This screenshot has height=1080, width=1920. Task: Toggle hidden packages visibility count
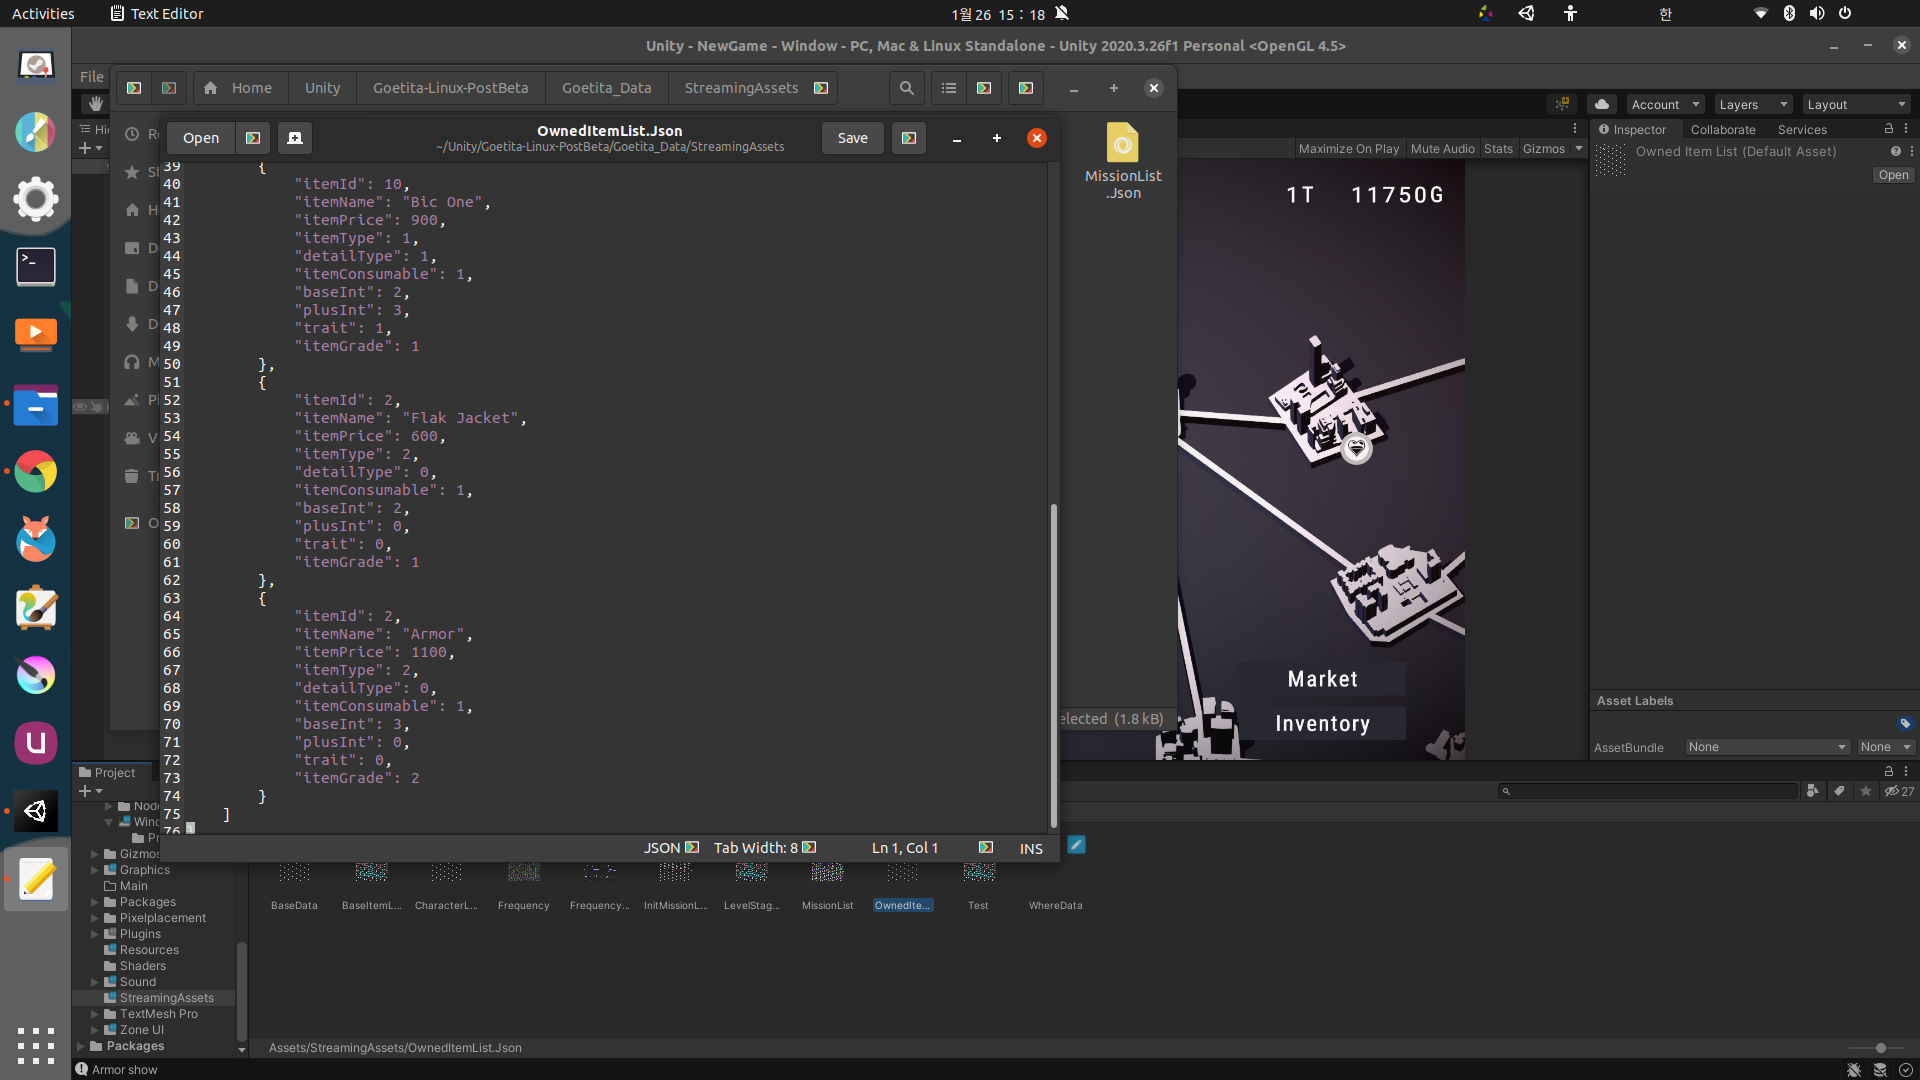coord(1899,791)
